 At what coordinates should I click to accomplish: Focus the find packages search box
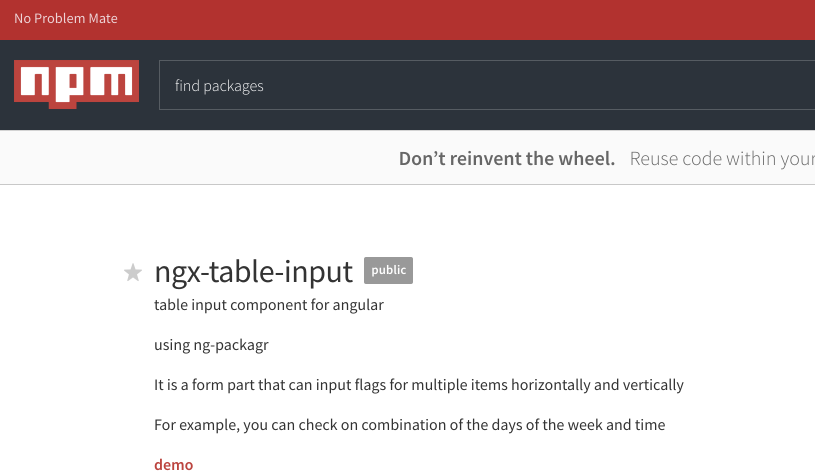click(x=487, y=85)
